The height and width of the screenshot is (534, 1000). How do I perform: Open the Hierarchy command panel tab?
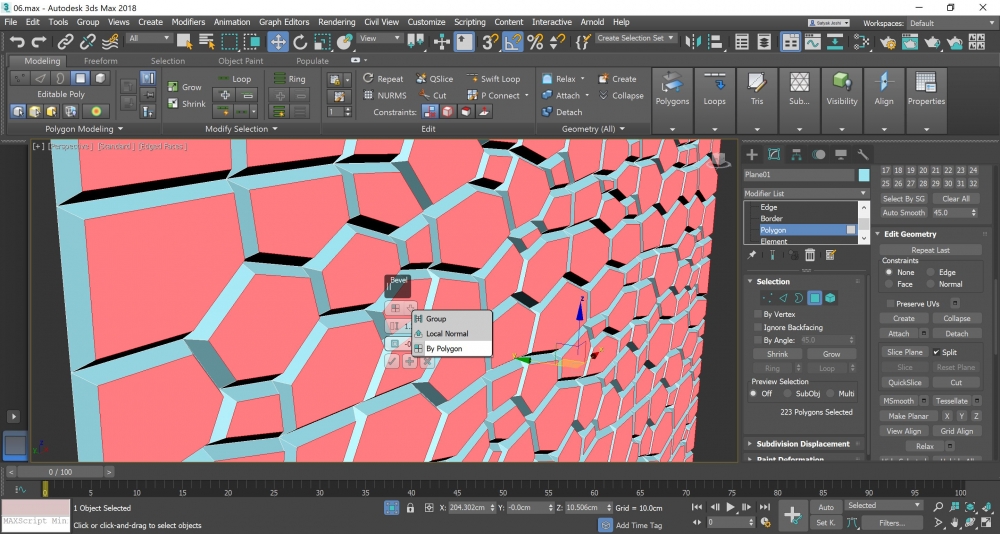pyautogui.click(x=796, y=154)
